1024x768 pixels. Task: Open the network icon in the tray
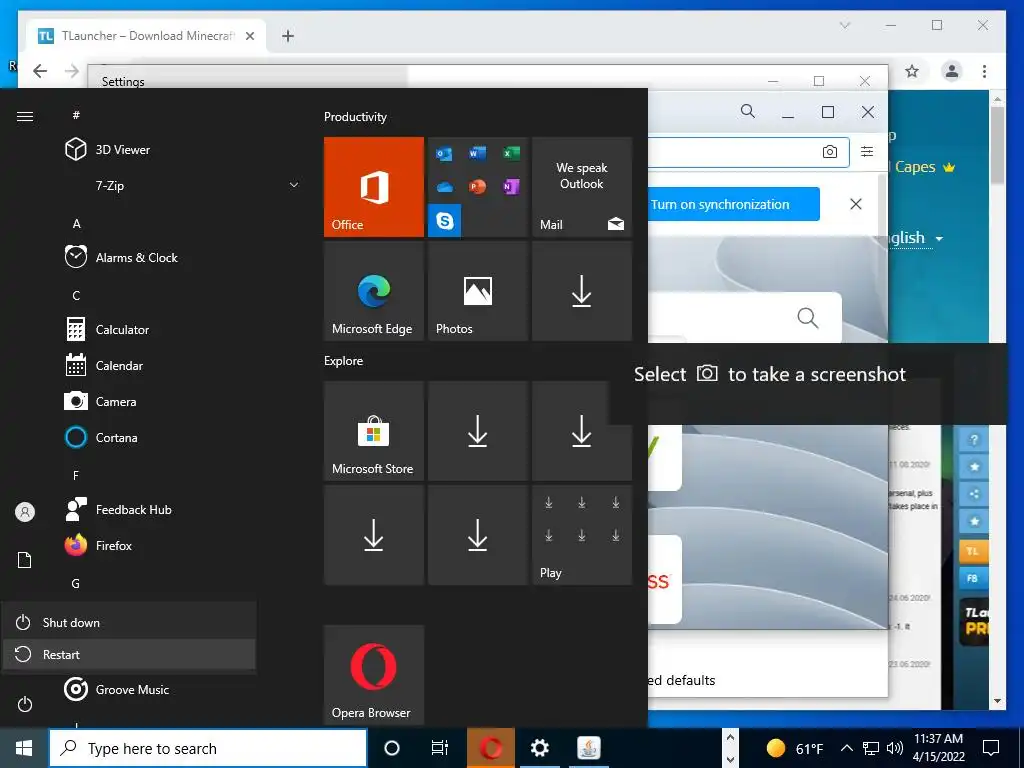click(871, 748)
